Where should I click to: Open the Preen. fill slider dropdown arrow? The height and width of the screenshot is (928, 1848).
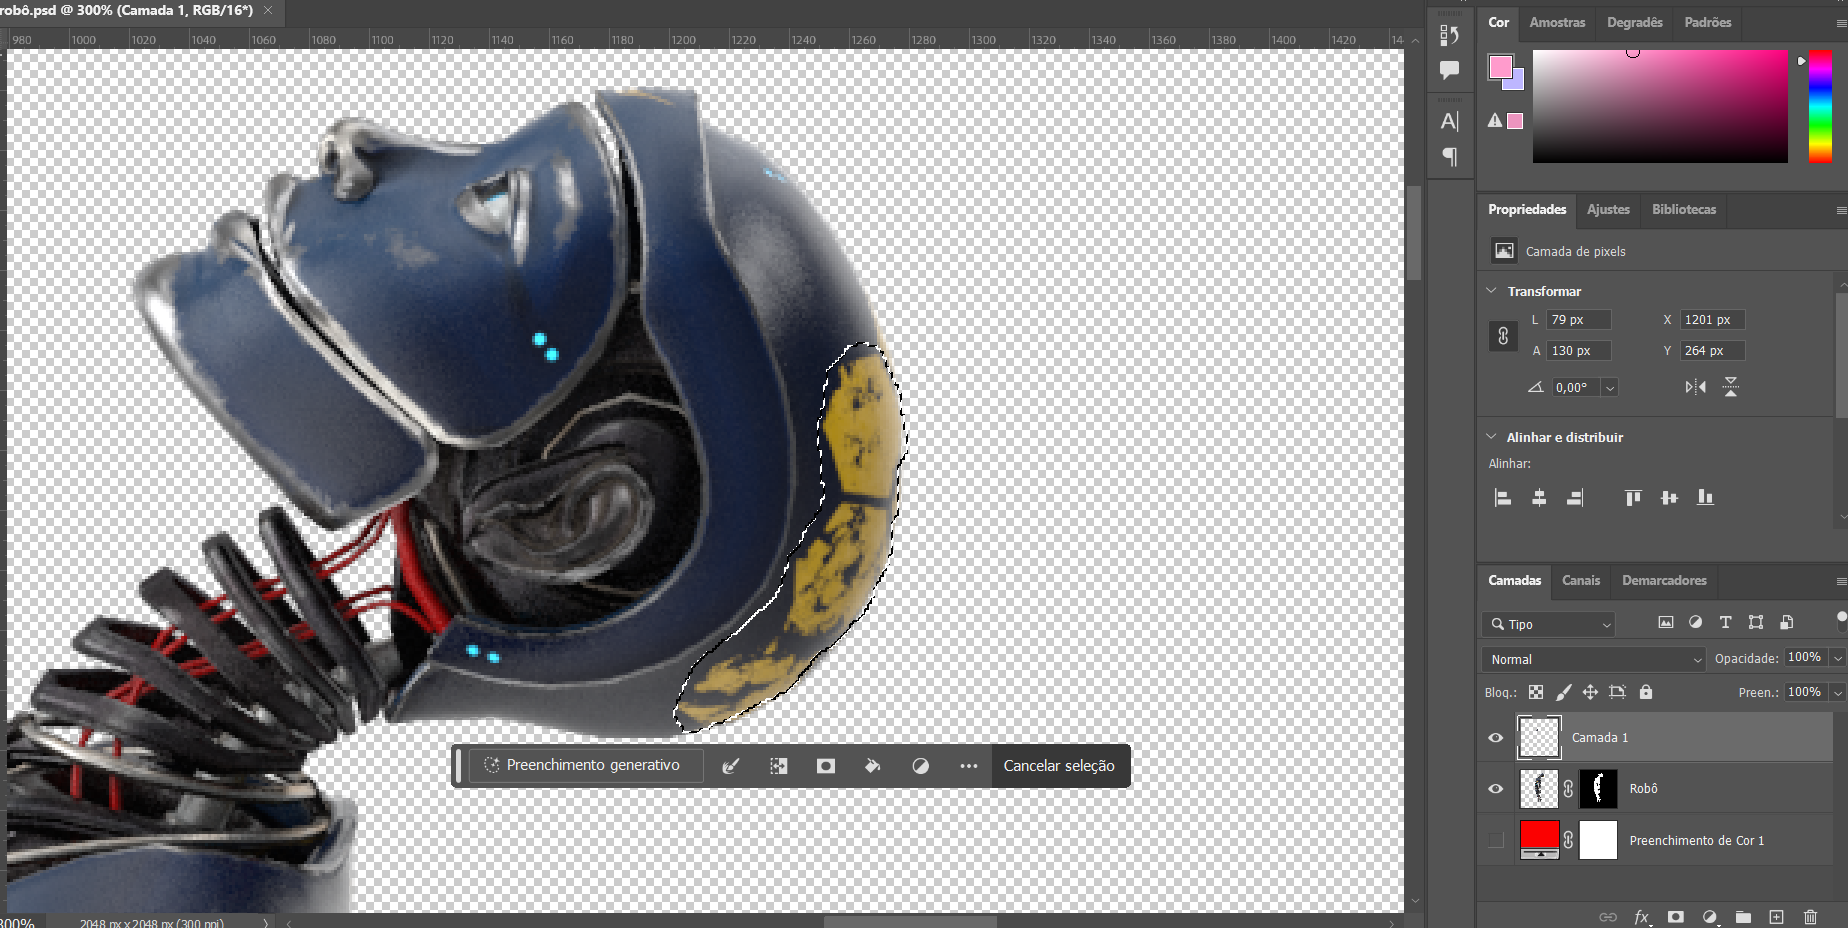1838,692
